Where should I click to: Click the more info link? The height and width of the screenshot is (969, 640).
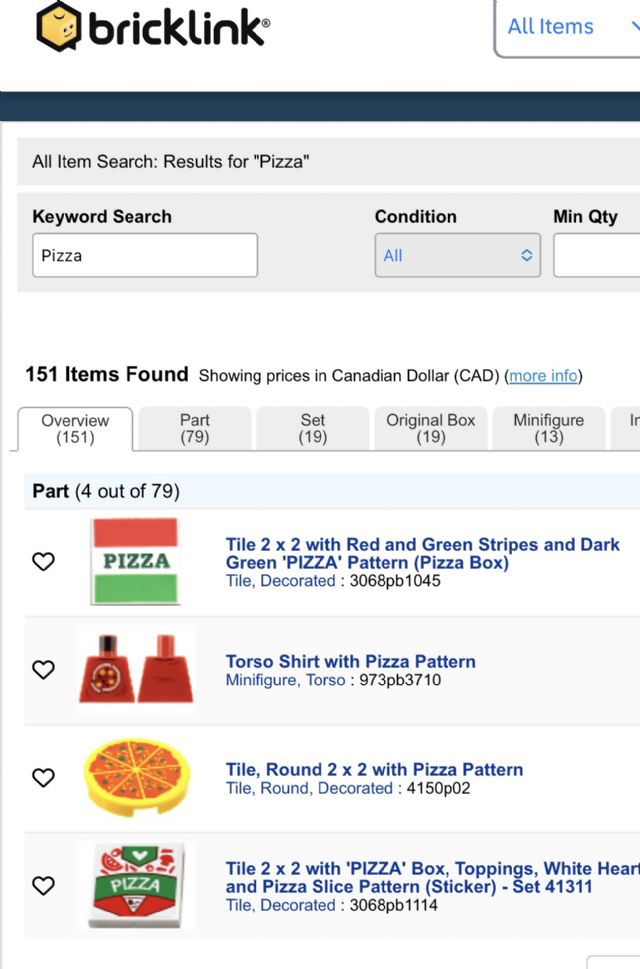click(x=543, y=376)
